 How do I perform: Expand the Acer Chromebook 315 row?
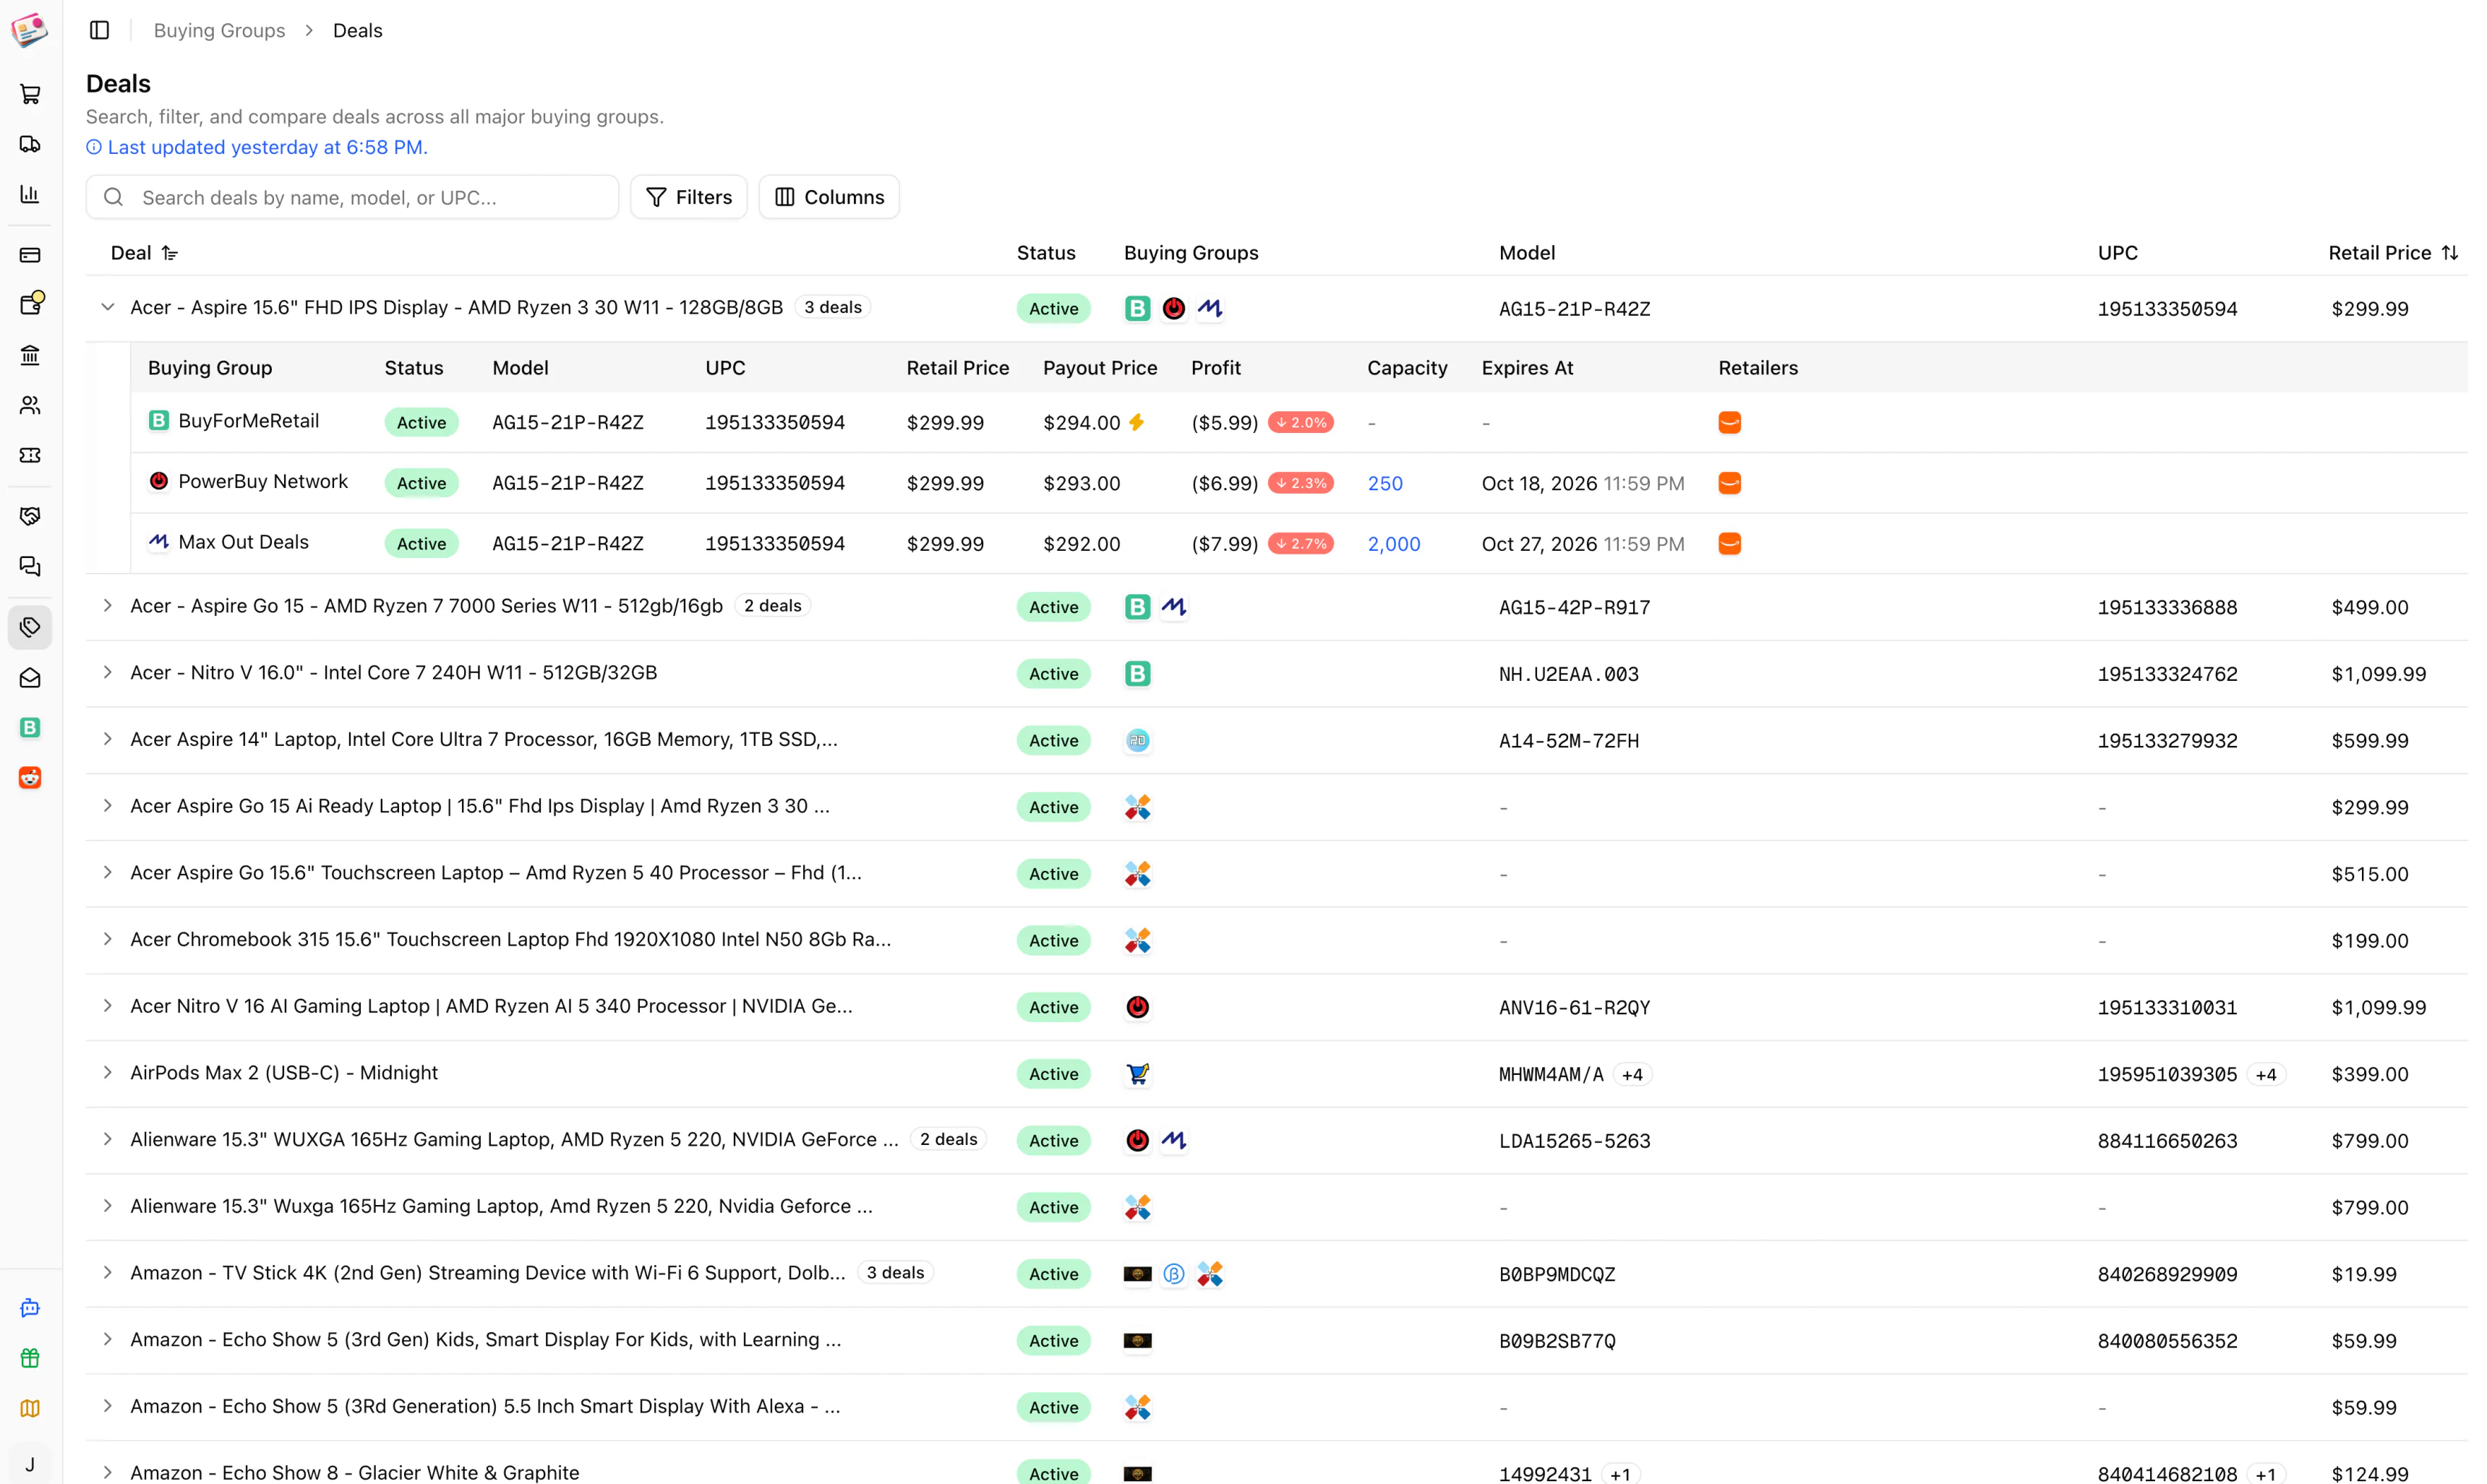107,939
